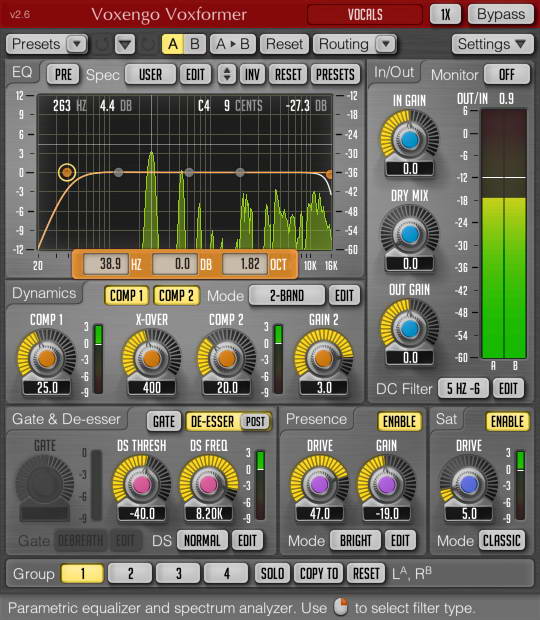The height and width of the screenshot is (620, 540).
Task: Switch to Group 2
Action: [130, 573]
